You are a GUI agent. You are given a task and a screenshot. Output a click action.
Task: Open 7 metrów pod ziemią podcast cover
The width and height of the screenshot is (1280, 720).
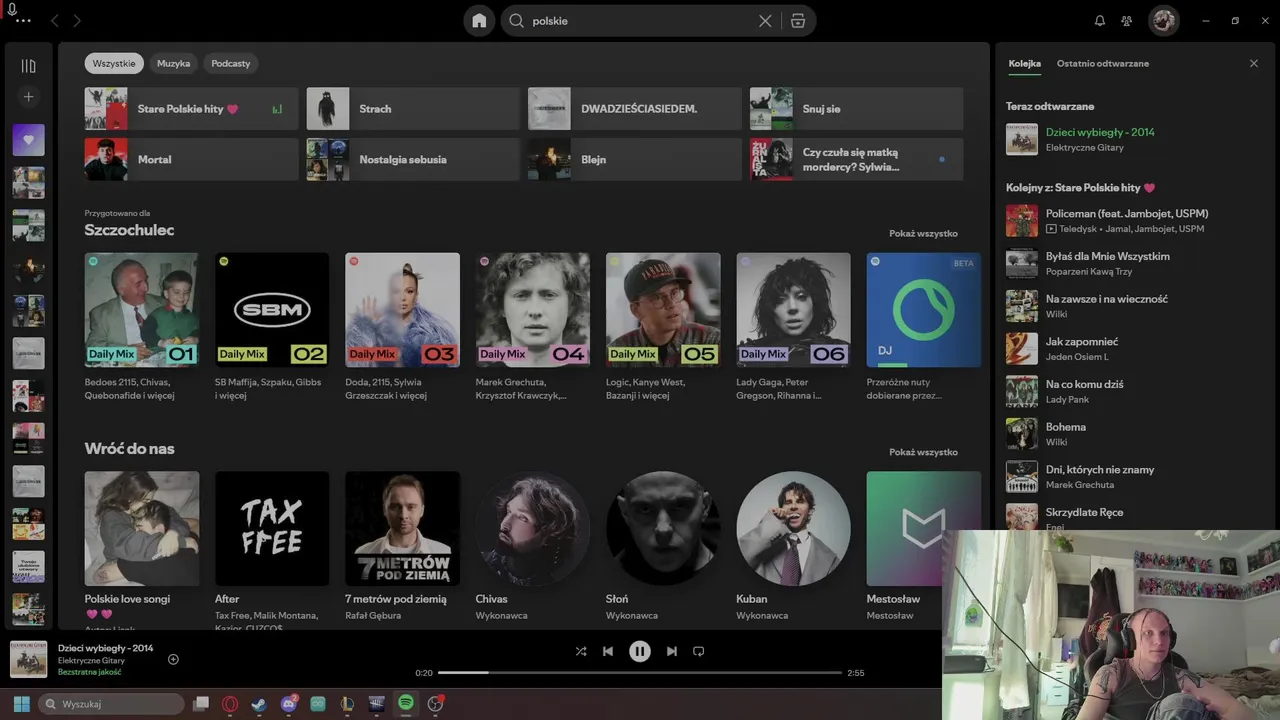(x=402, y=529)
